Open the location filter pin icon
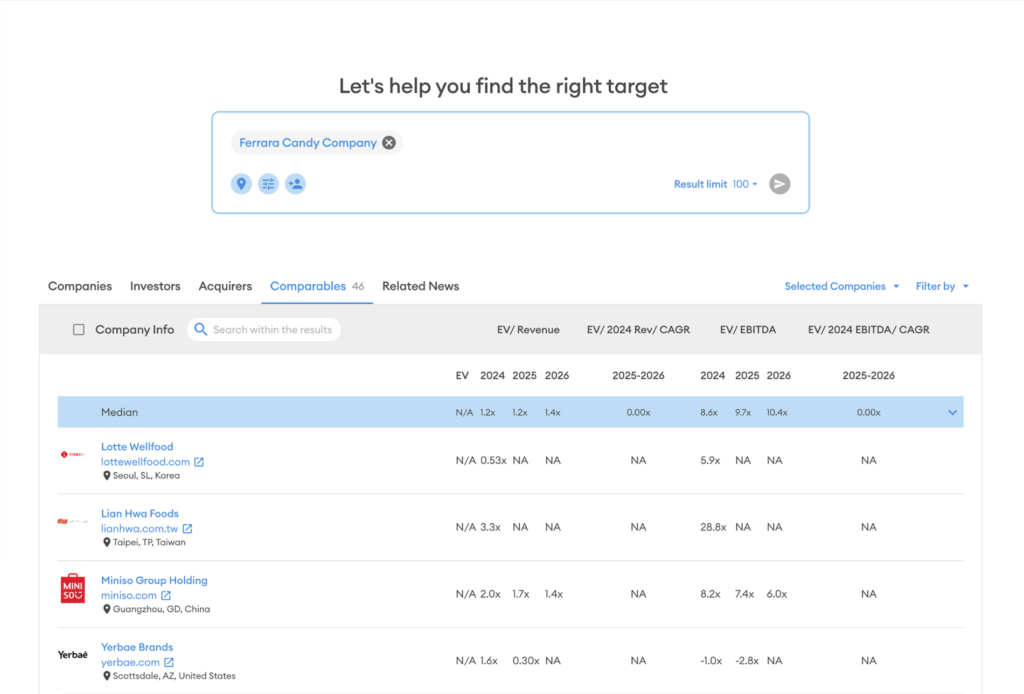 coord(241,184)
